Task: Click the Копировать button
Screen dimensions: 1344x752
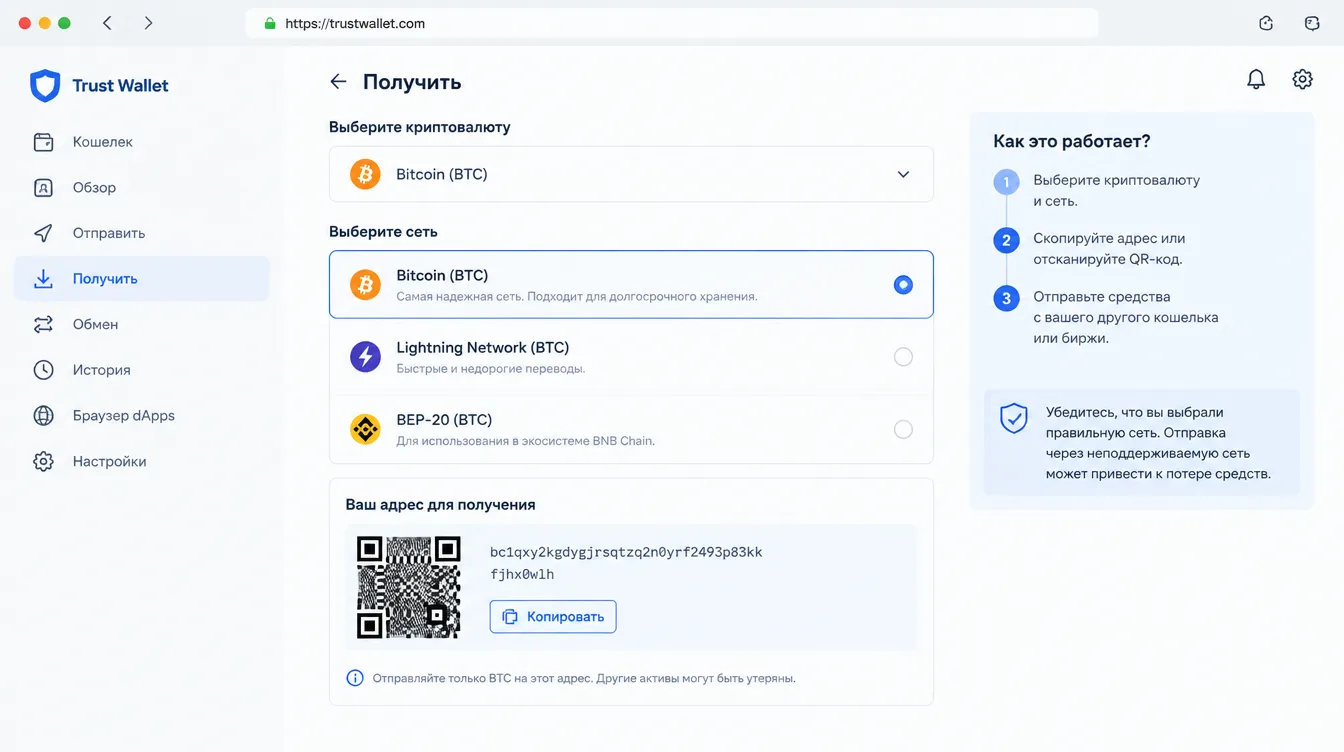Action: [x=553, y=617]
